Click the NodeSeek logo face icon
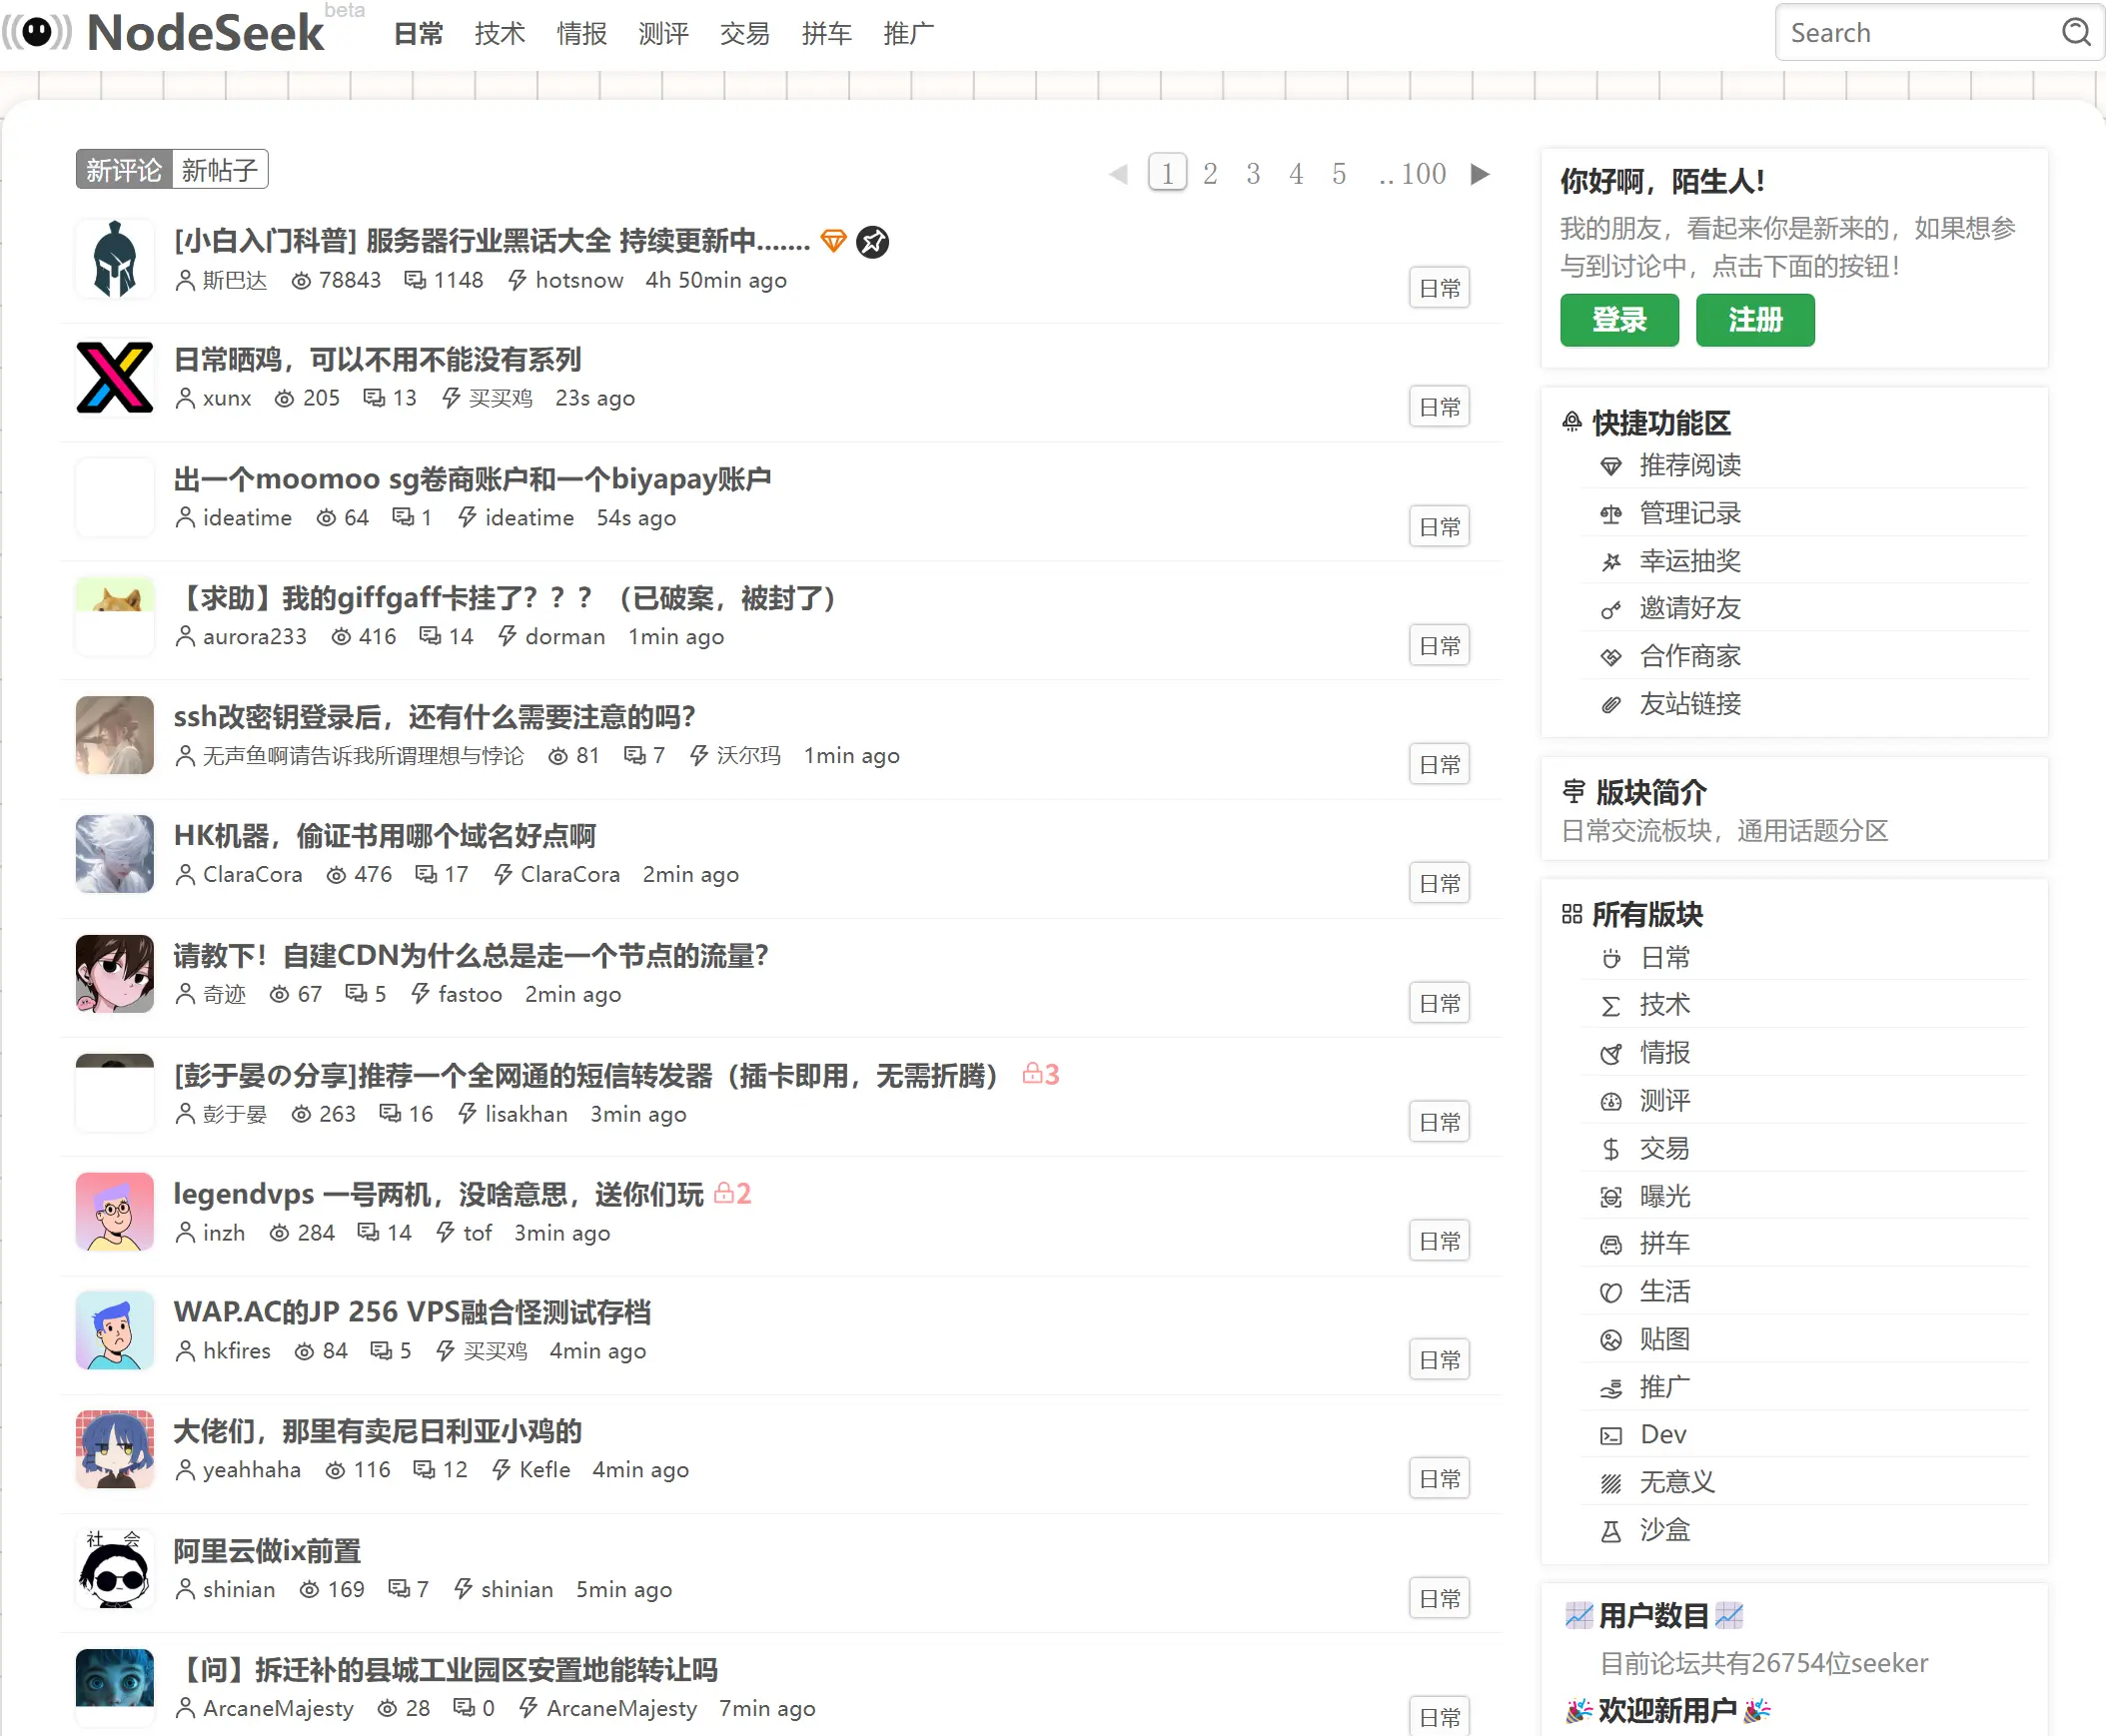 [37, 32]
